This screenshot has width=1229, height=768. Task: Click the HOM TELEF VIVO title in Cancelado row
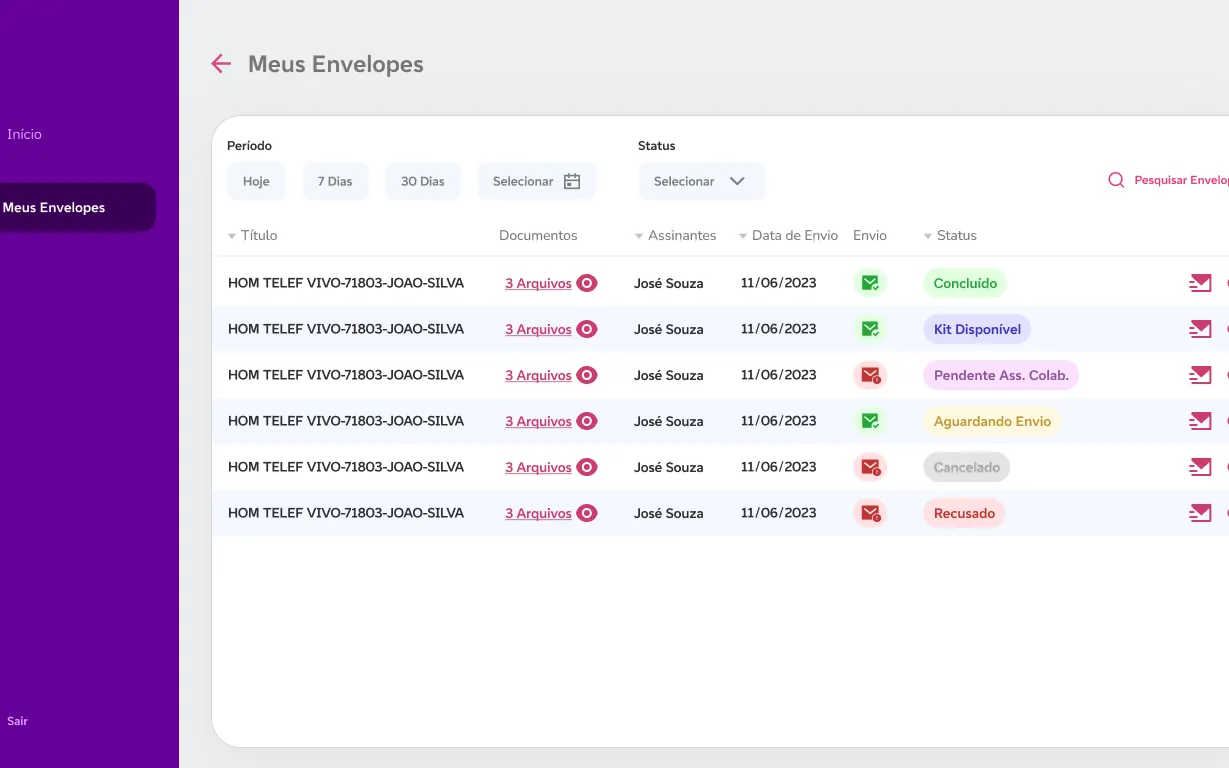(x=346, y=467)
